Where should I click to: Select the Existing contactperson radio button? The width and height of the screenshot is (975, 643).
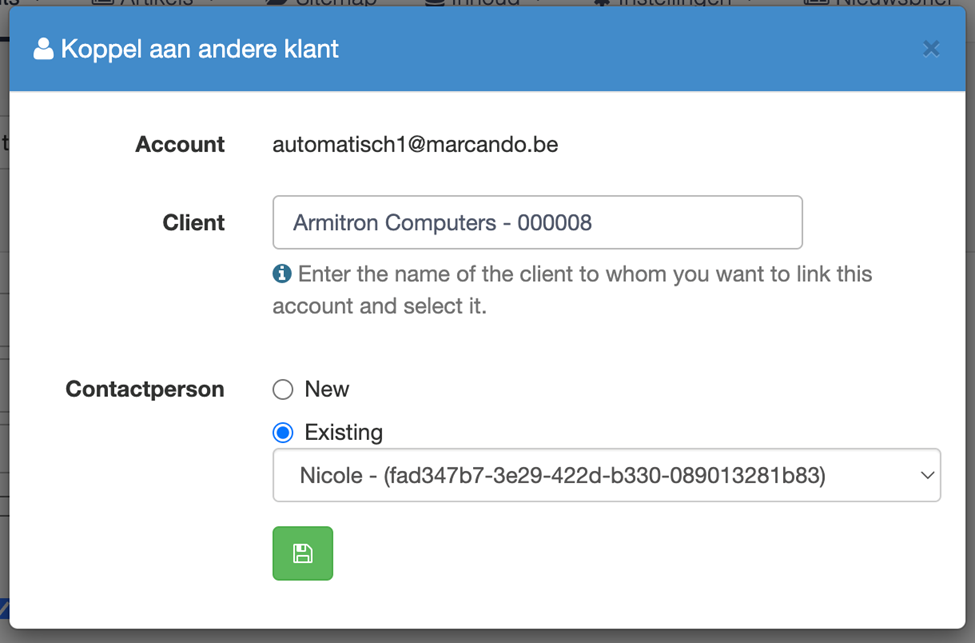click(x=283, y=432)
